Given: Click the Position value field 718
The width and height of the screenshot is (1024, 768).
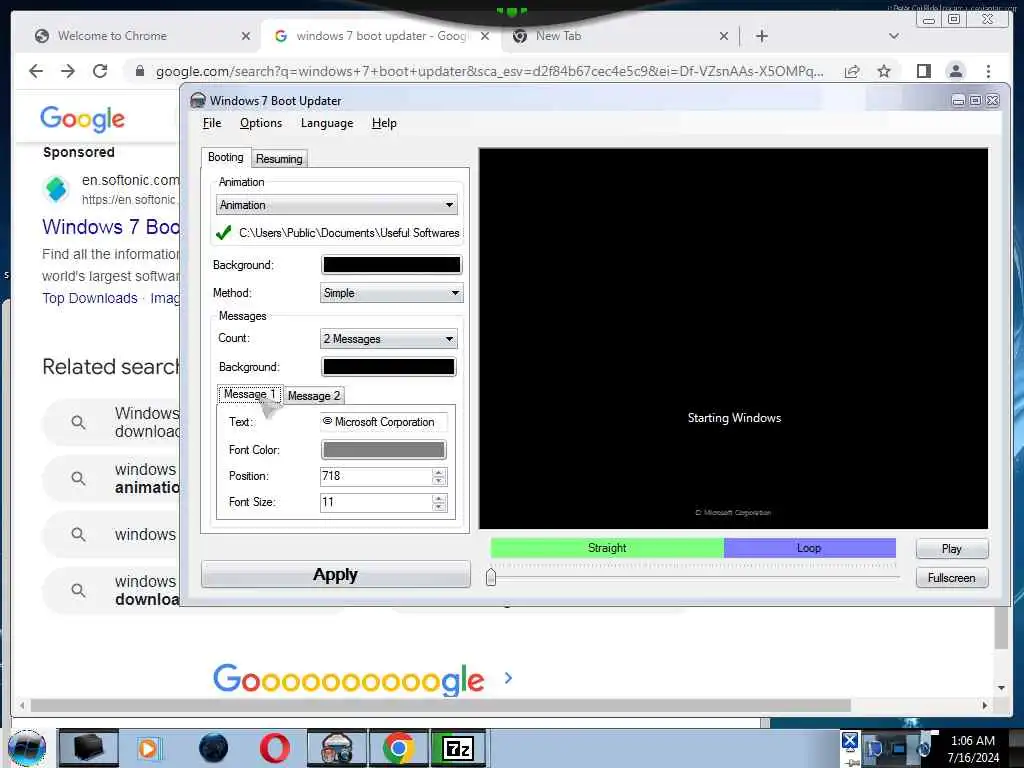Looking at the screenshot, I should point(376,476).
